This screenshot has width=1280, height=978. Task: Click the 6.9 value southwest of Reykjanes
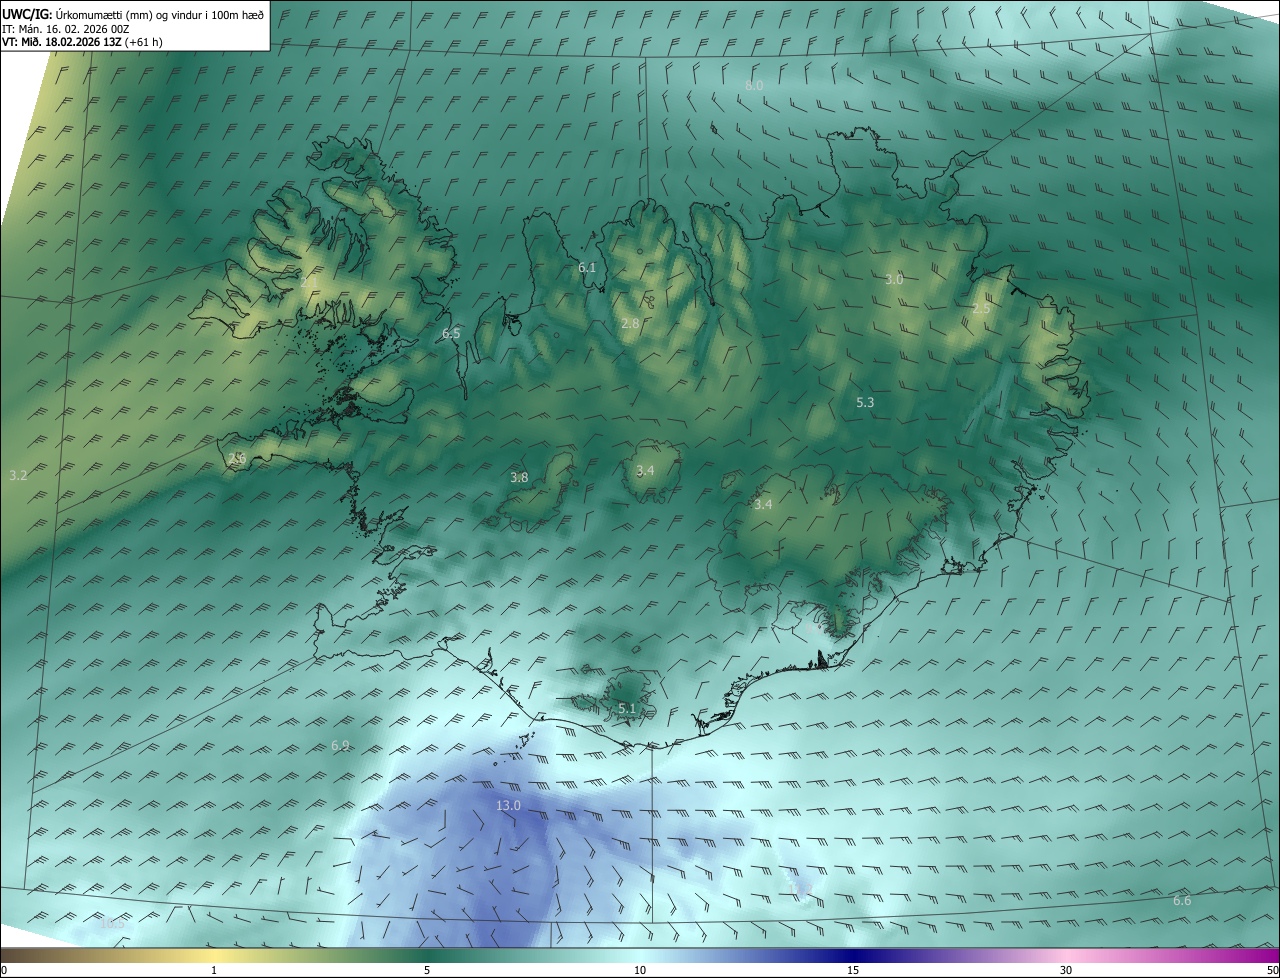tap(340, 746)
